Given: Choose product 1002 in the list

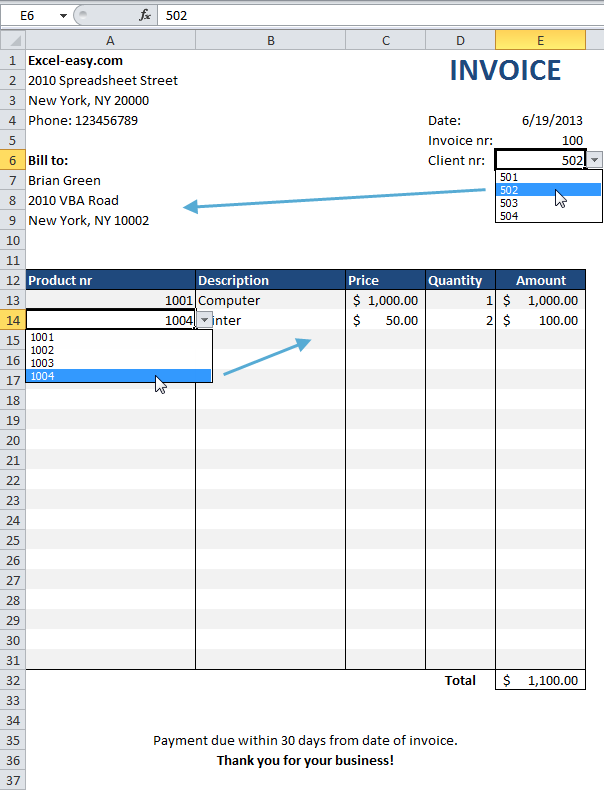Looking at the screenshot, I should pos(119,350).
